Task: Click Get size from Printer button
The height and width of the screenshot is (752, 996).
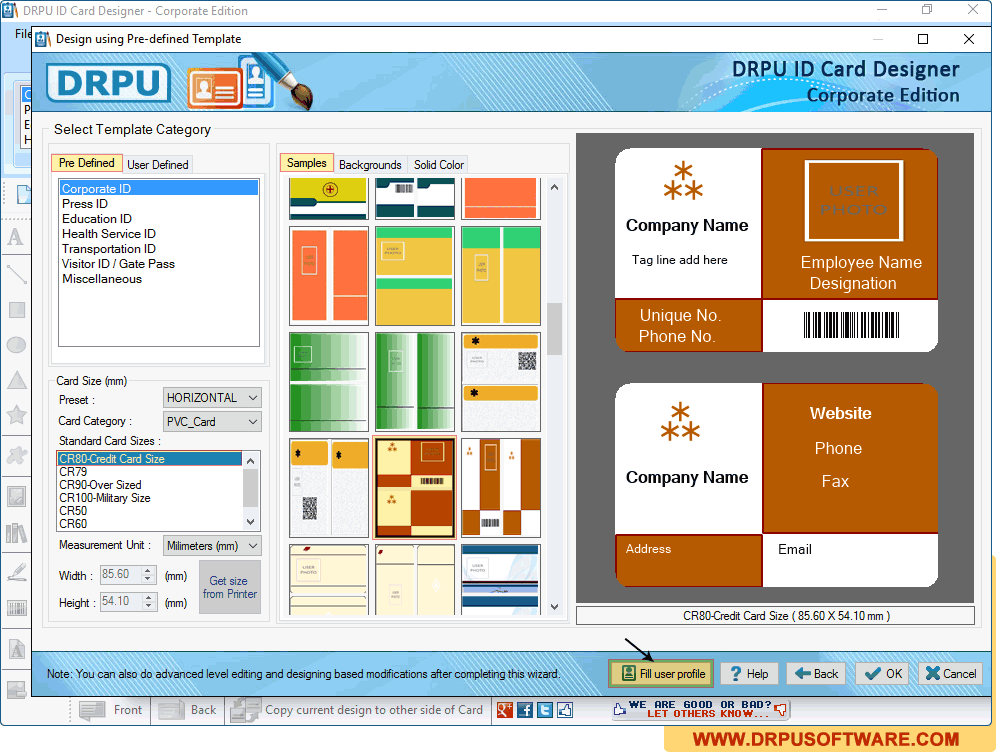Action: click(230, 587)
